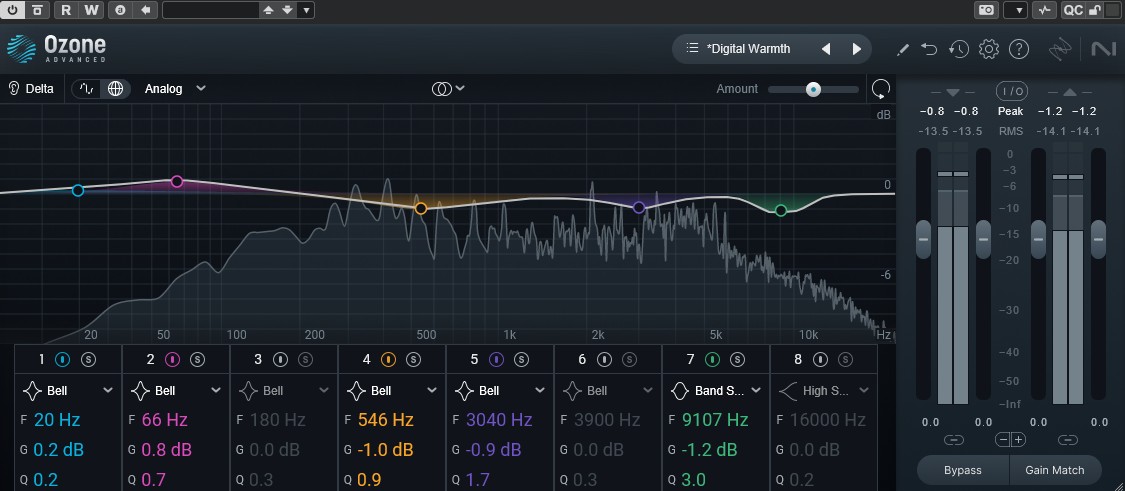Select the pink band 2 node on curve

(177, 182)
